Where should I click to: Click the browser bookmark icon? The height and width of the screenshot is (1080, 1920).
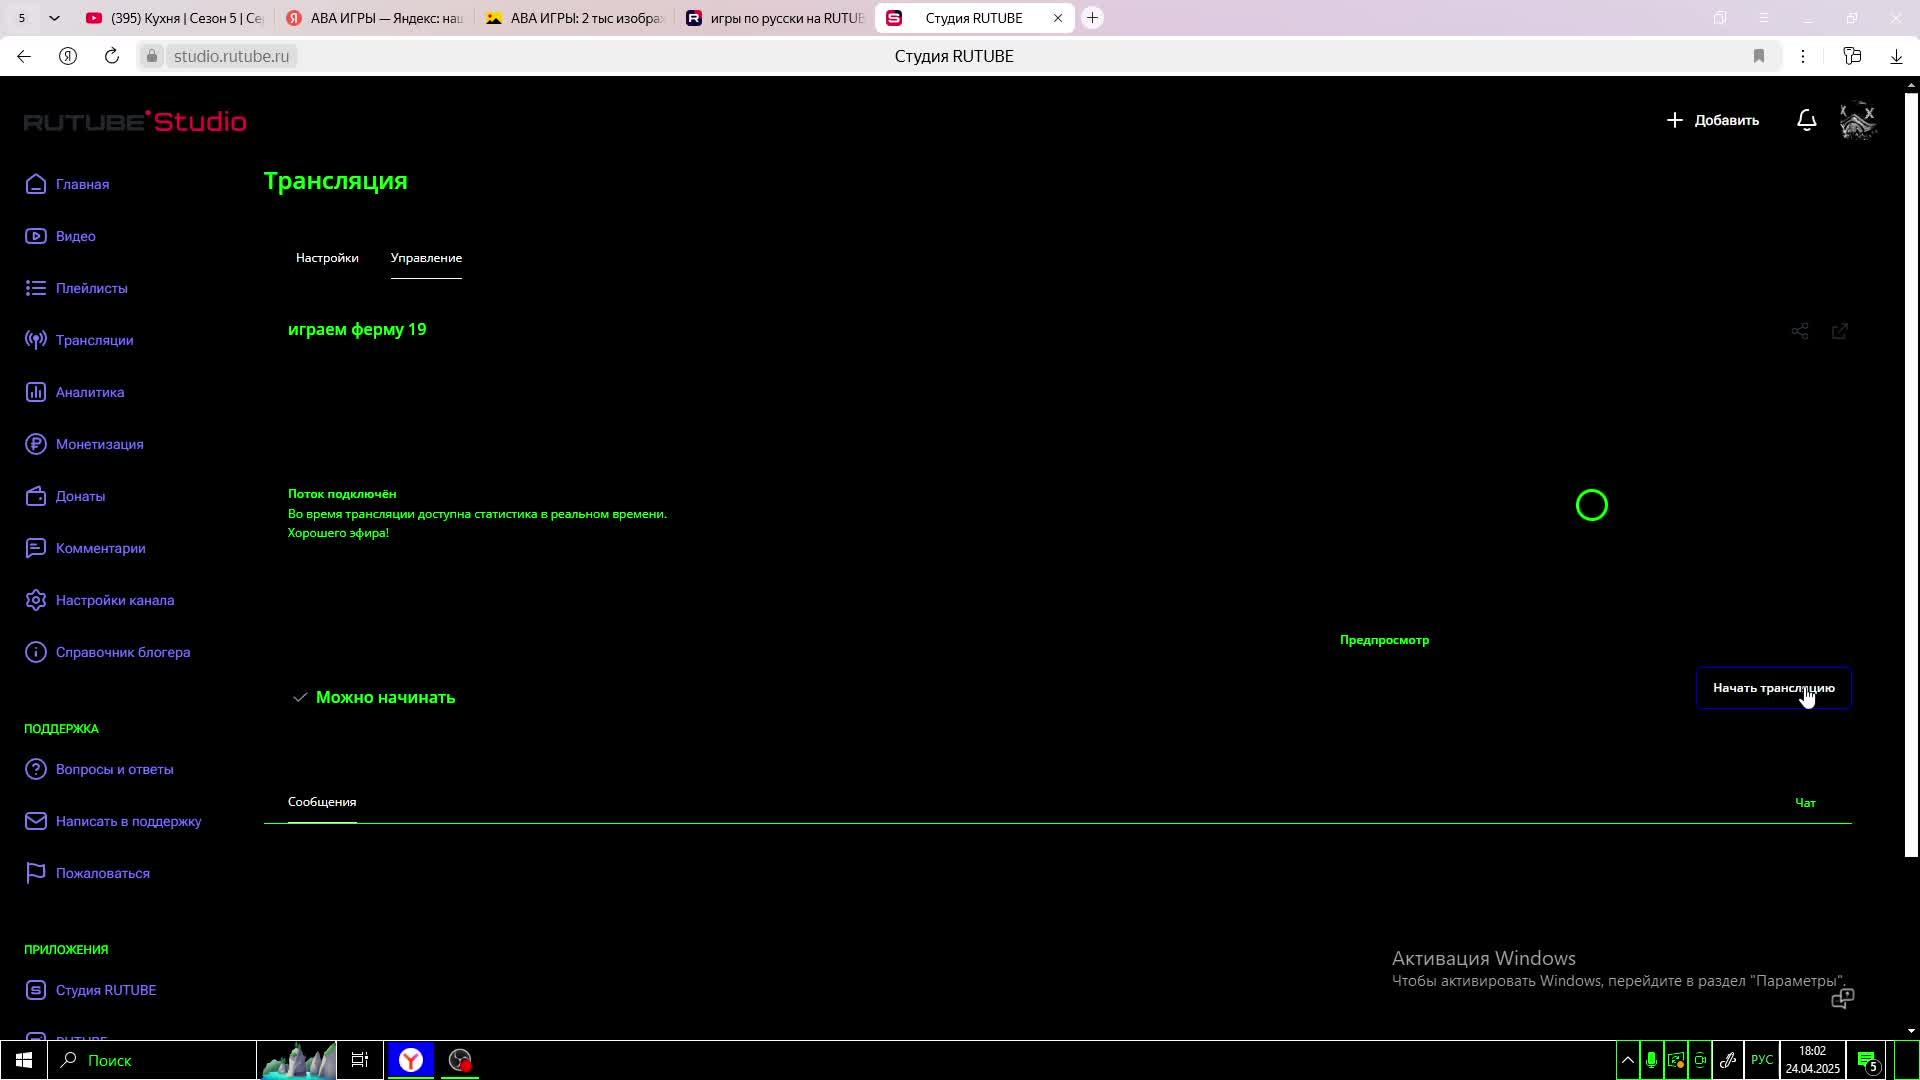1758,56
